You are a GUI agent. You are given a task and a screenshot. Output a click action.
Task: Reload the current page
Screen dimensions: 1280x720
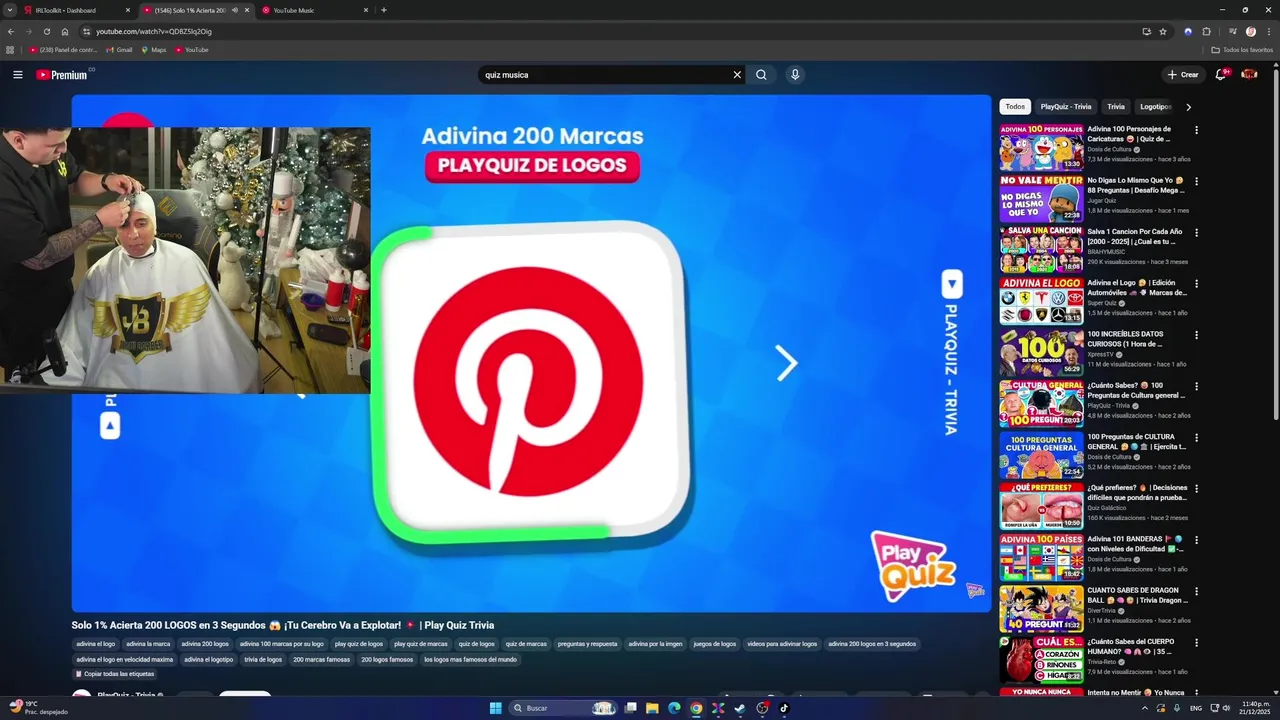point(46,31)
